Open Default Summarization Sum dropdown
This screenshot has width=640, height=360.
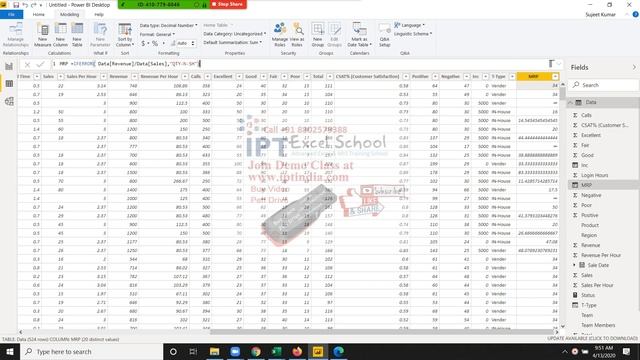click(x=233, y=42)
